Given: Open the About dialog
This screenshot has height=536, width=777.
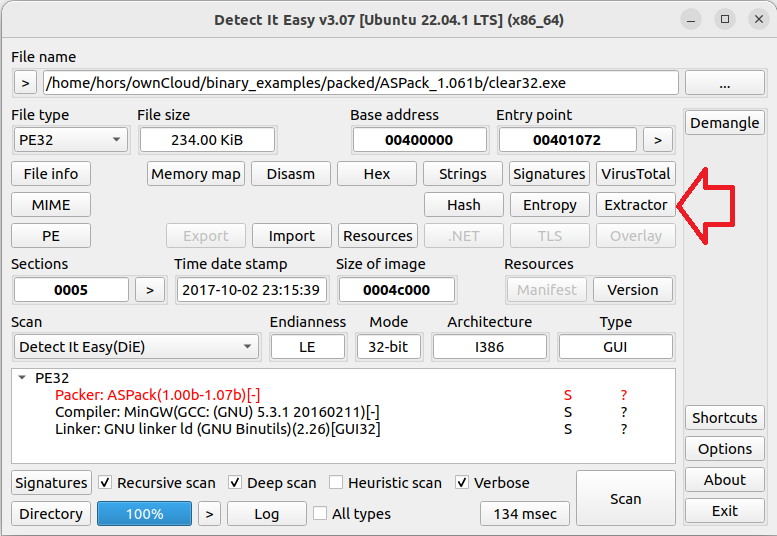Looking at the screenshot, I should (724, 480).
